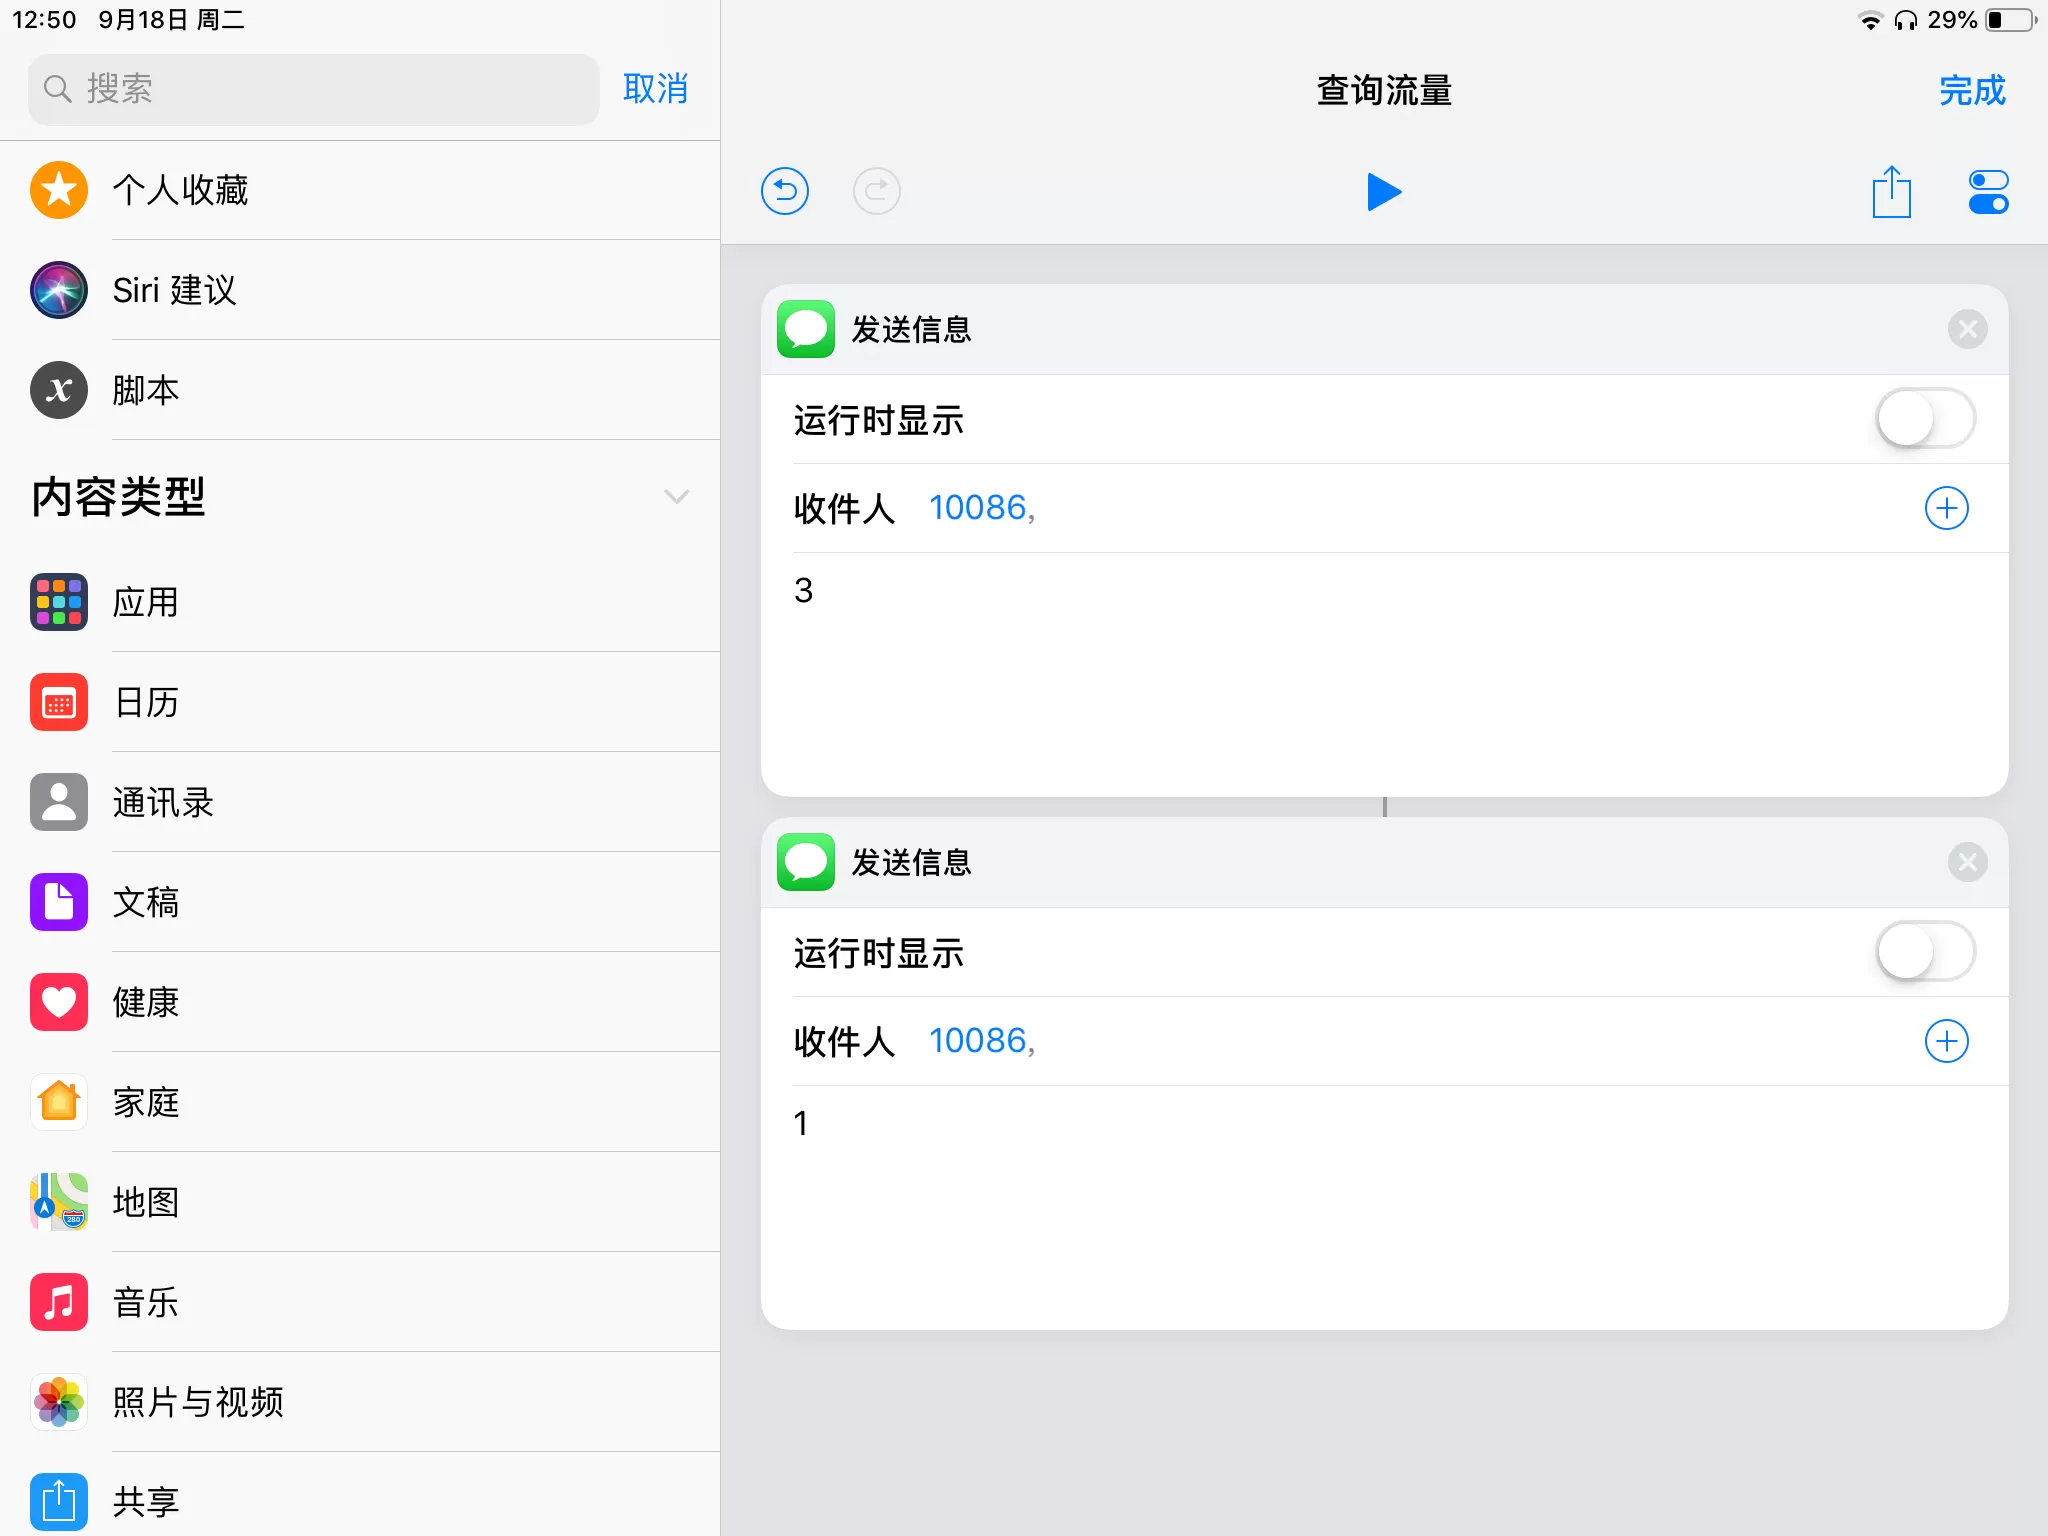Edit message body containing 3

click(x=1384, y=674)
